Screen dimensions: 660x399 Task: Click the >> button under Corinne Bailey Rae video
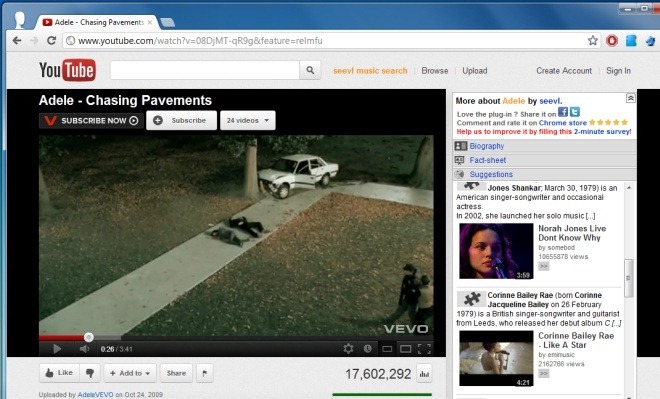click(544, 373)
